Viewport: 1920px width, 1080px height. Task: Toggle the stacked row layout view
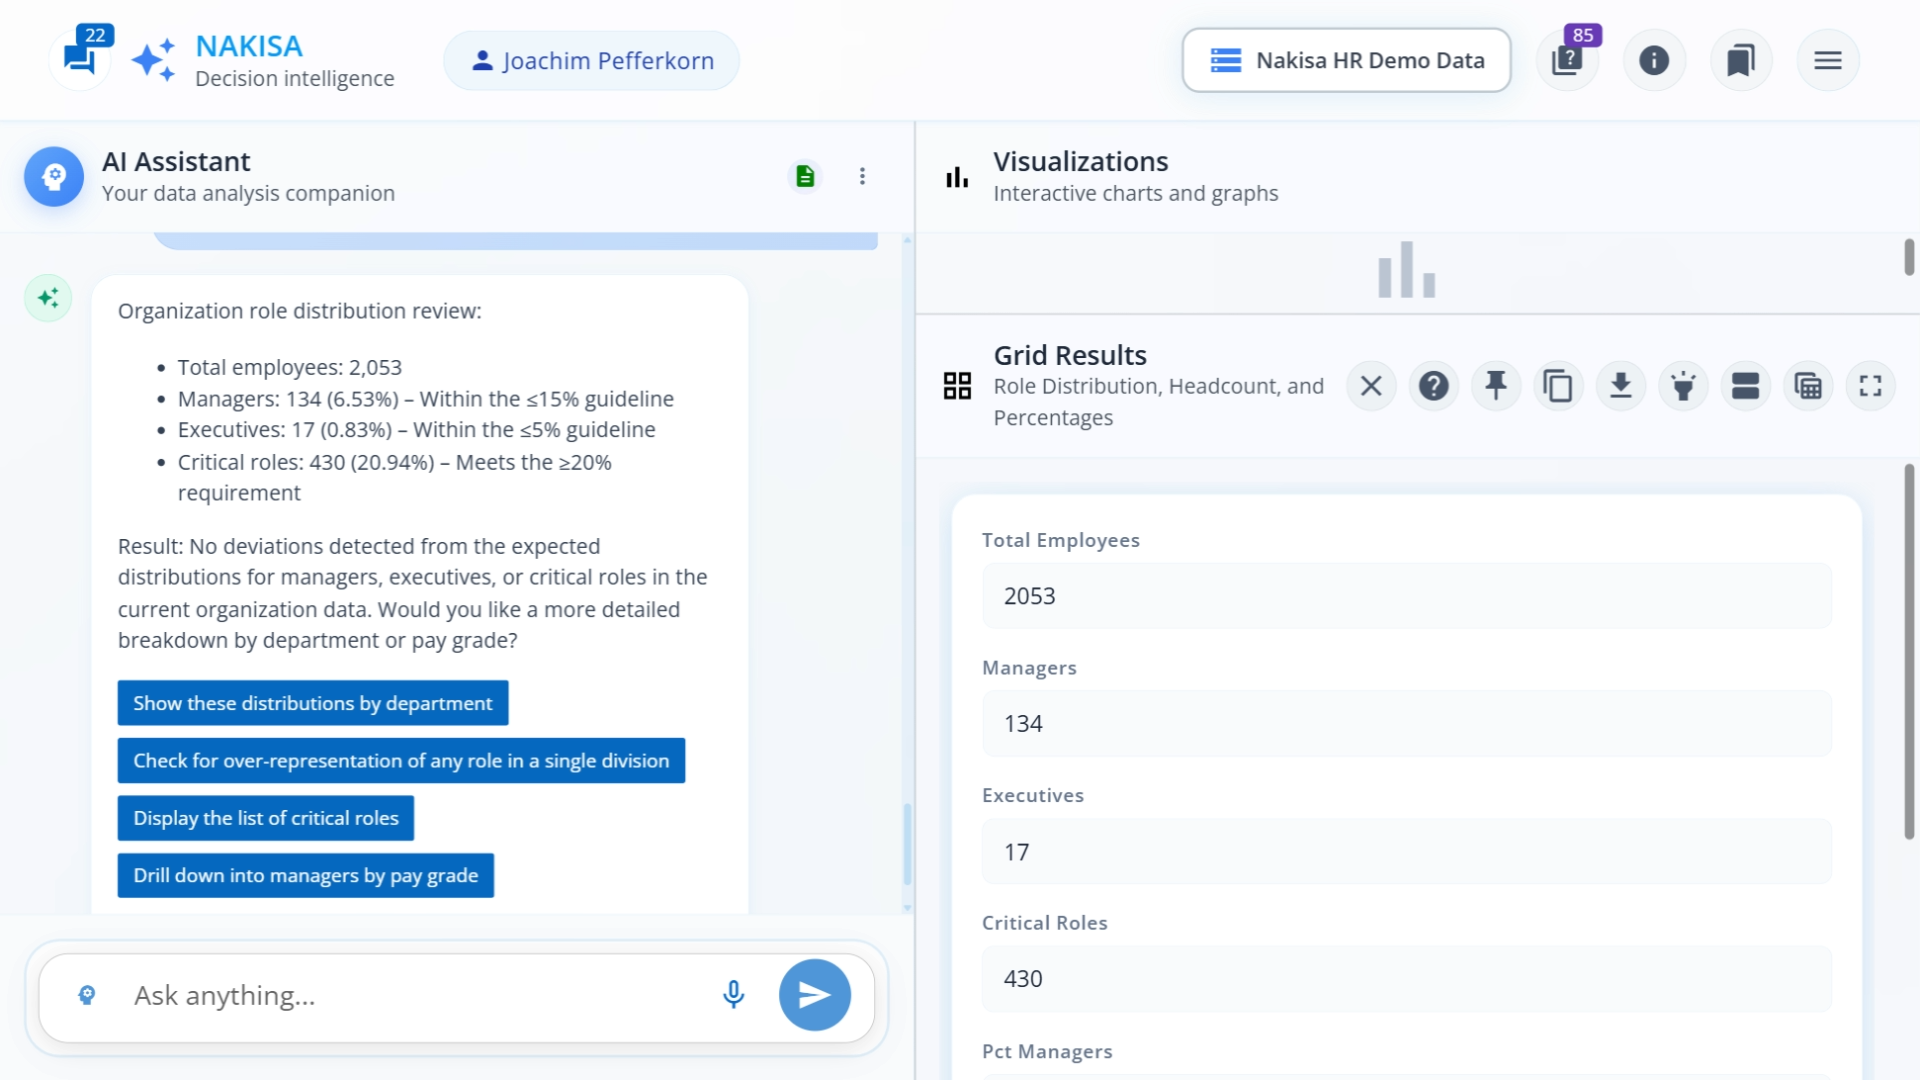[x=1746, y=385]
